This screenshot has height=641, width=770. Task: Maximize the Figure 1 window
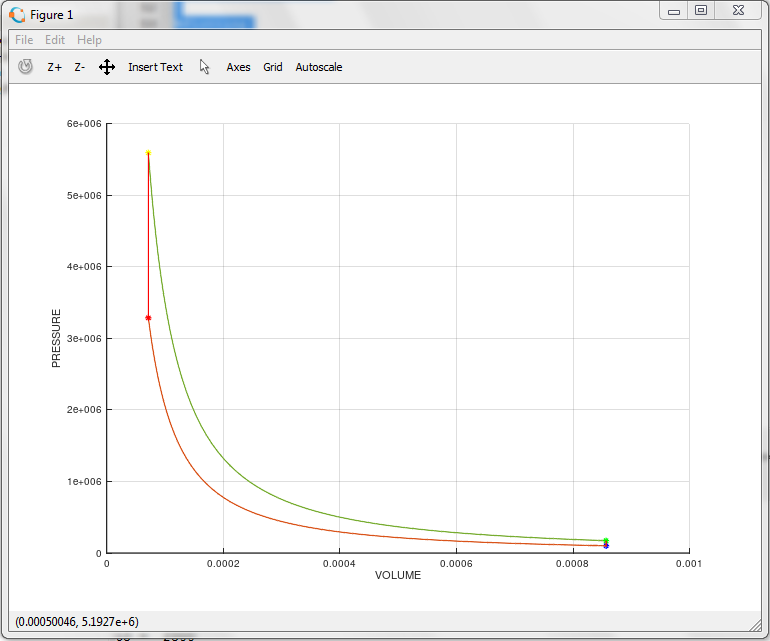pyautogui.click(x=701, y=11)
